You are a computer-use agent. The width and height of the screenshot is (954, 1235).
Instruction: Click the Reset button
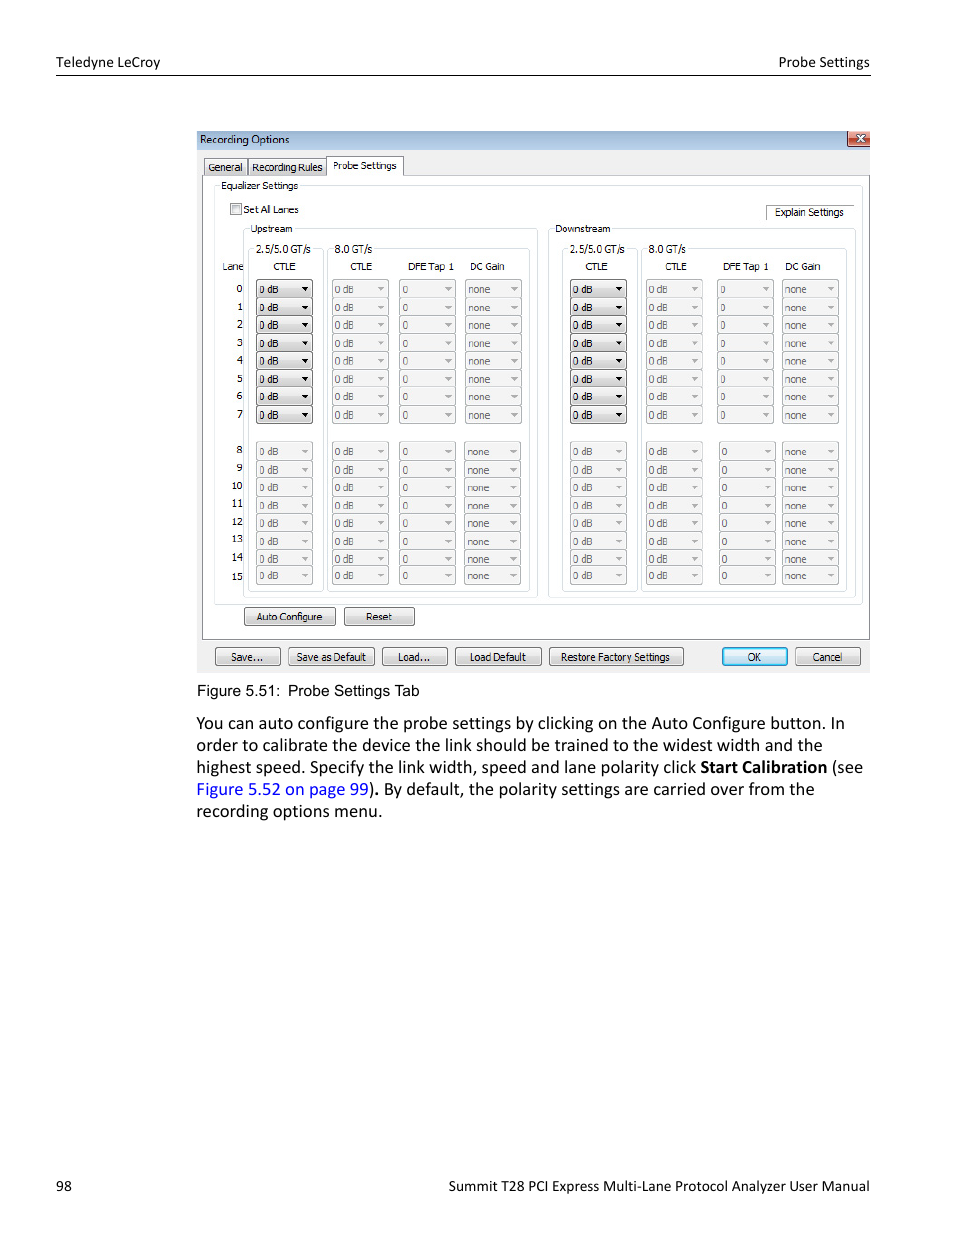379,616
